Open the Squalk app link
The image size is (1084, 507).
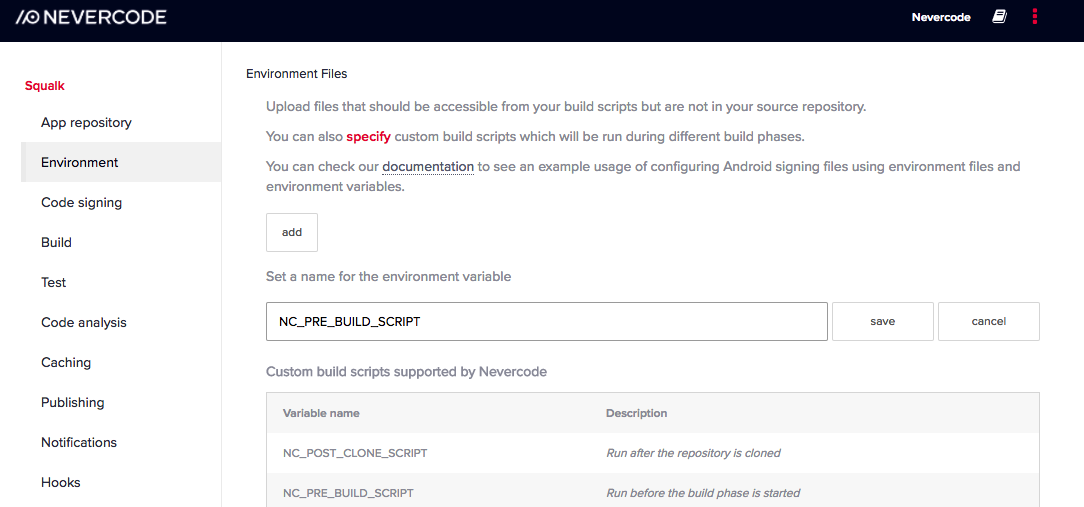[x=45, y=86]
